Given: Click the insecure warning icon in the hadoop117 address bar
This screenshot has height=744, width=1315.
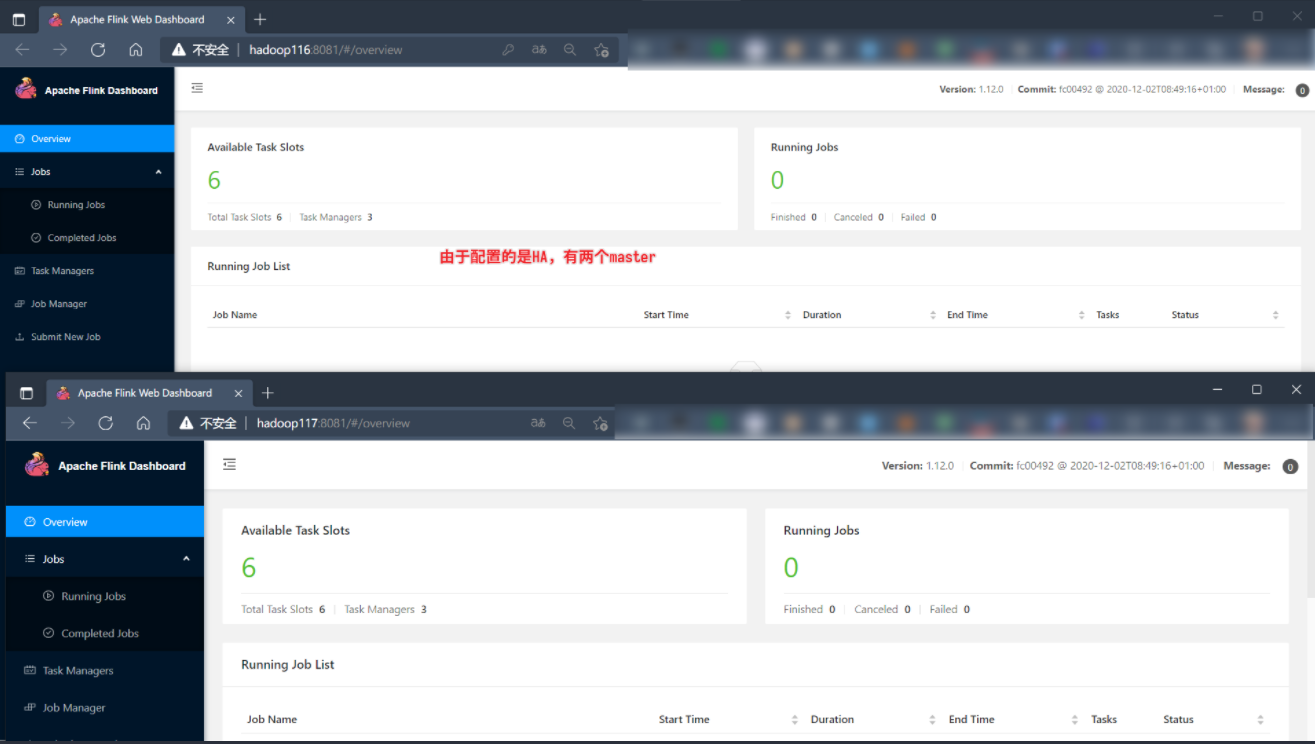Looking at the screenshot, I should click(x=186, y=423).
